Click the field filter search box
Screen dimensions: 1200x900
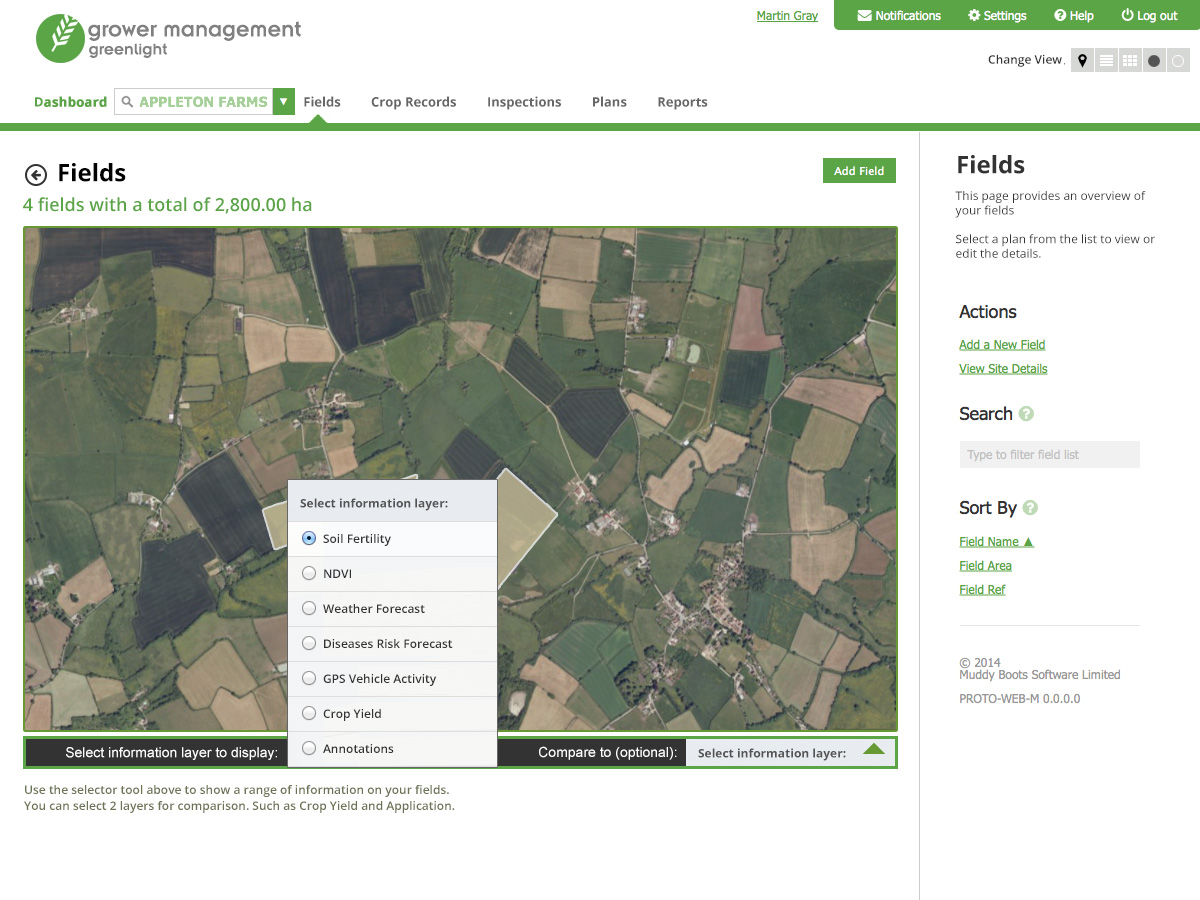coord(1049,454)
